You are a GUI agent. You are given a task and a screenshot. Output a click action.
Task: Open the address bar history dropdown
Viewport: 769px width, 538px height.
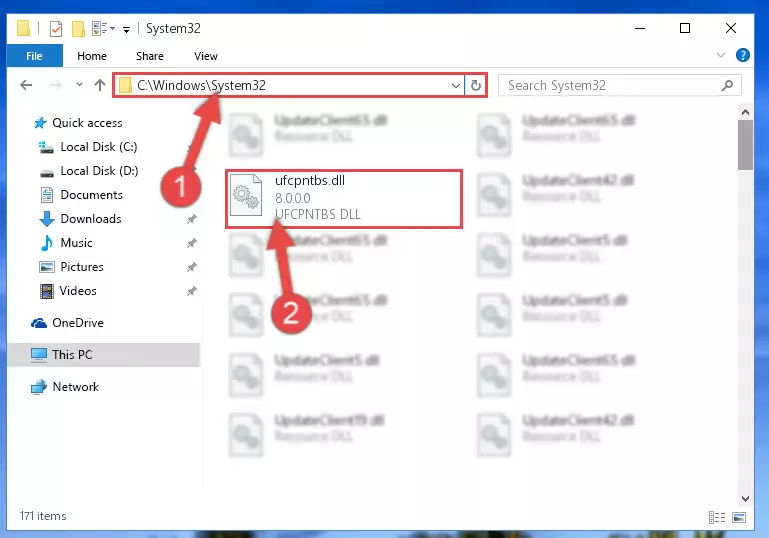click(456, 86)
